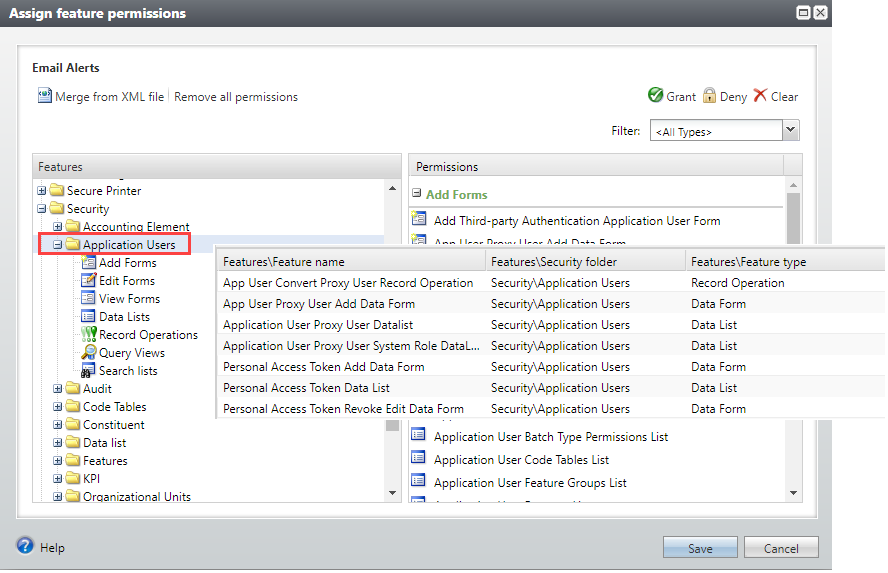
Task: Select App User Convert Proxy User Record Operation row
Action: [551, 283]
